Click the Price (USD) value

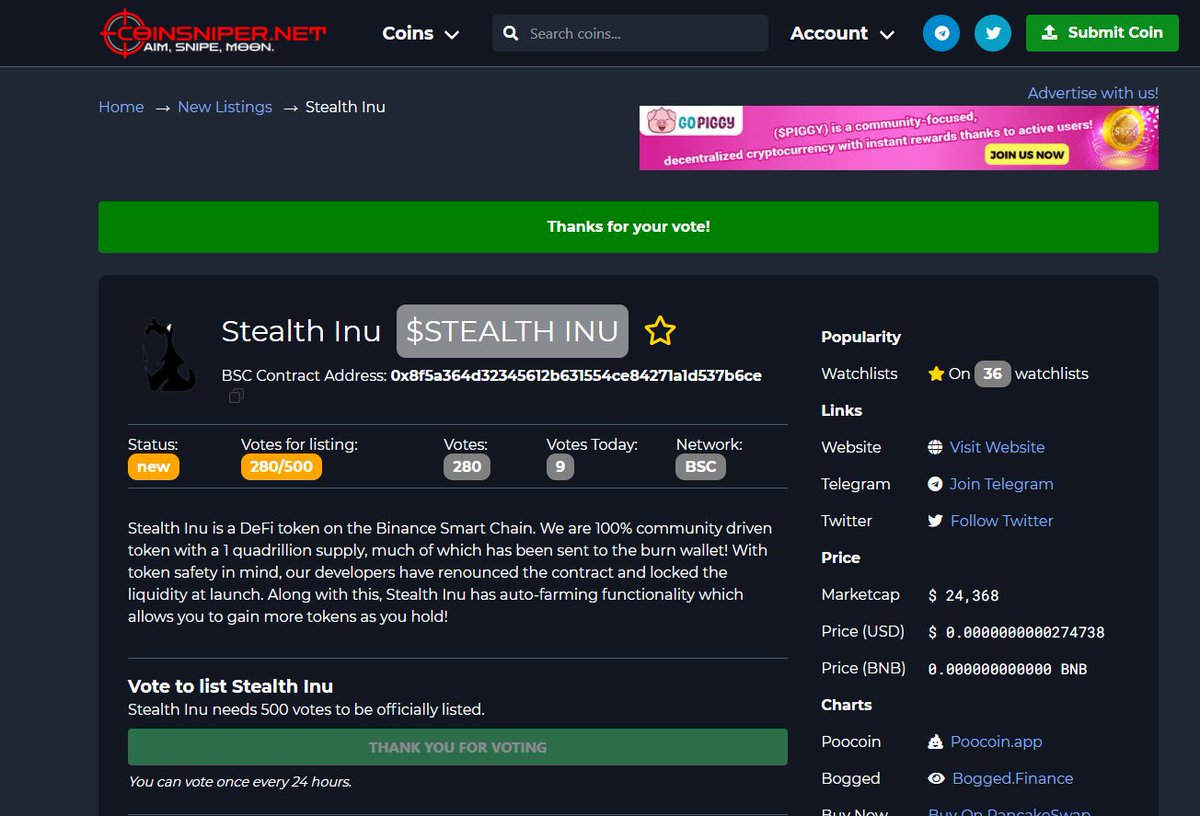click(x=1016, y=632)
